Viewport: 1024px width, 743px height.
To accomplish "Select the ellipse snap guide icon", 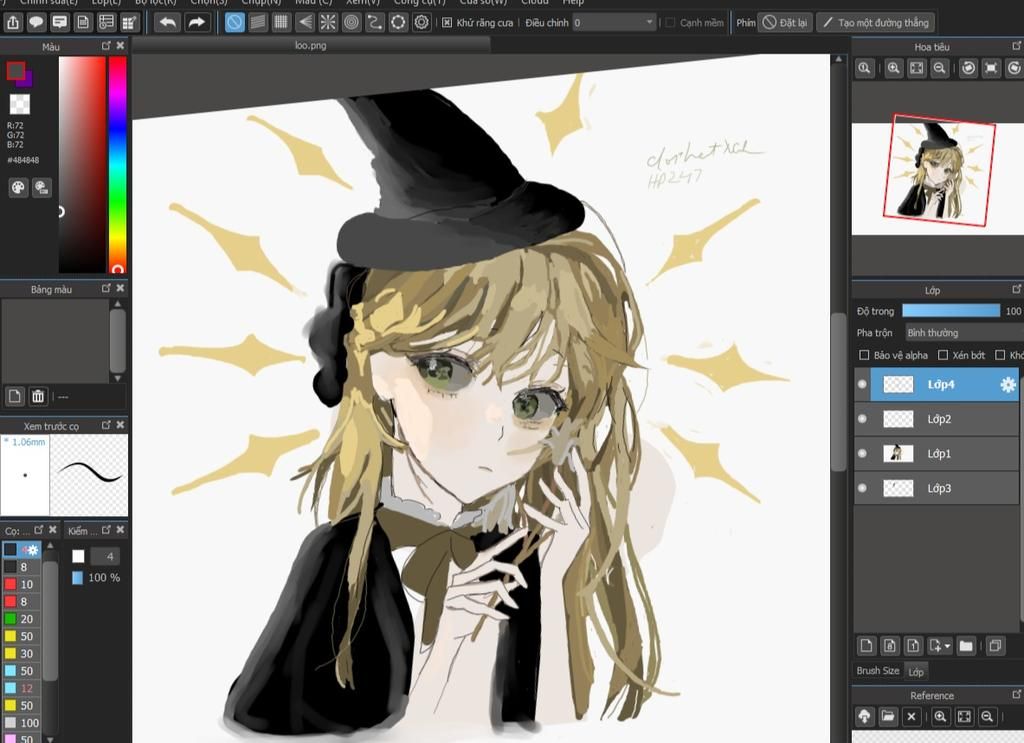I will click(x=398, y=22).
